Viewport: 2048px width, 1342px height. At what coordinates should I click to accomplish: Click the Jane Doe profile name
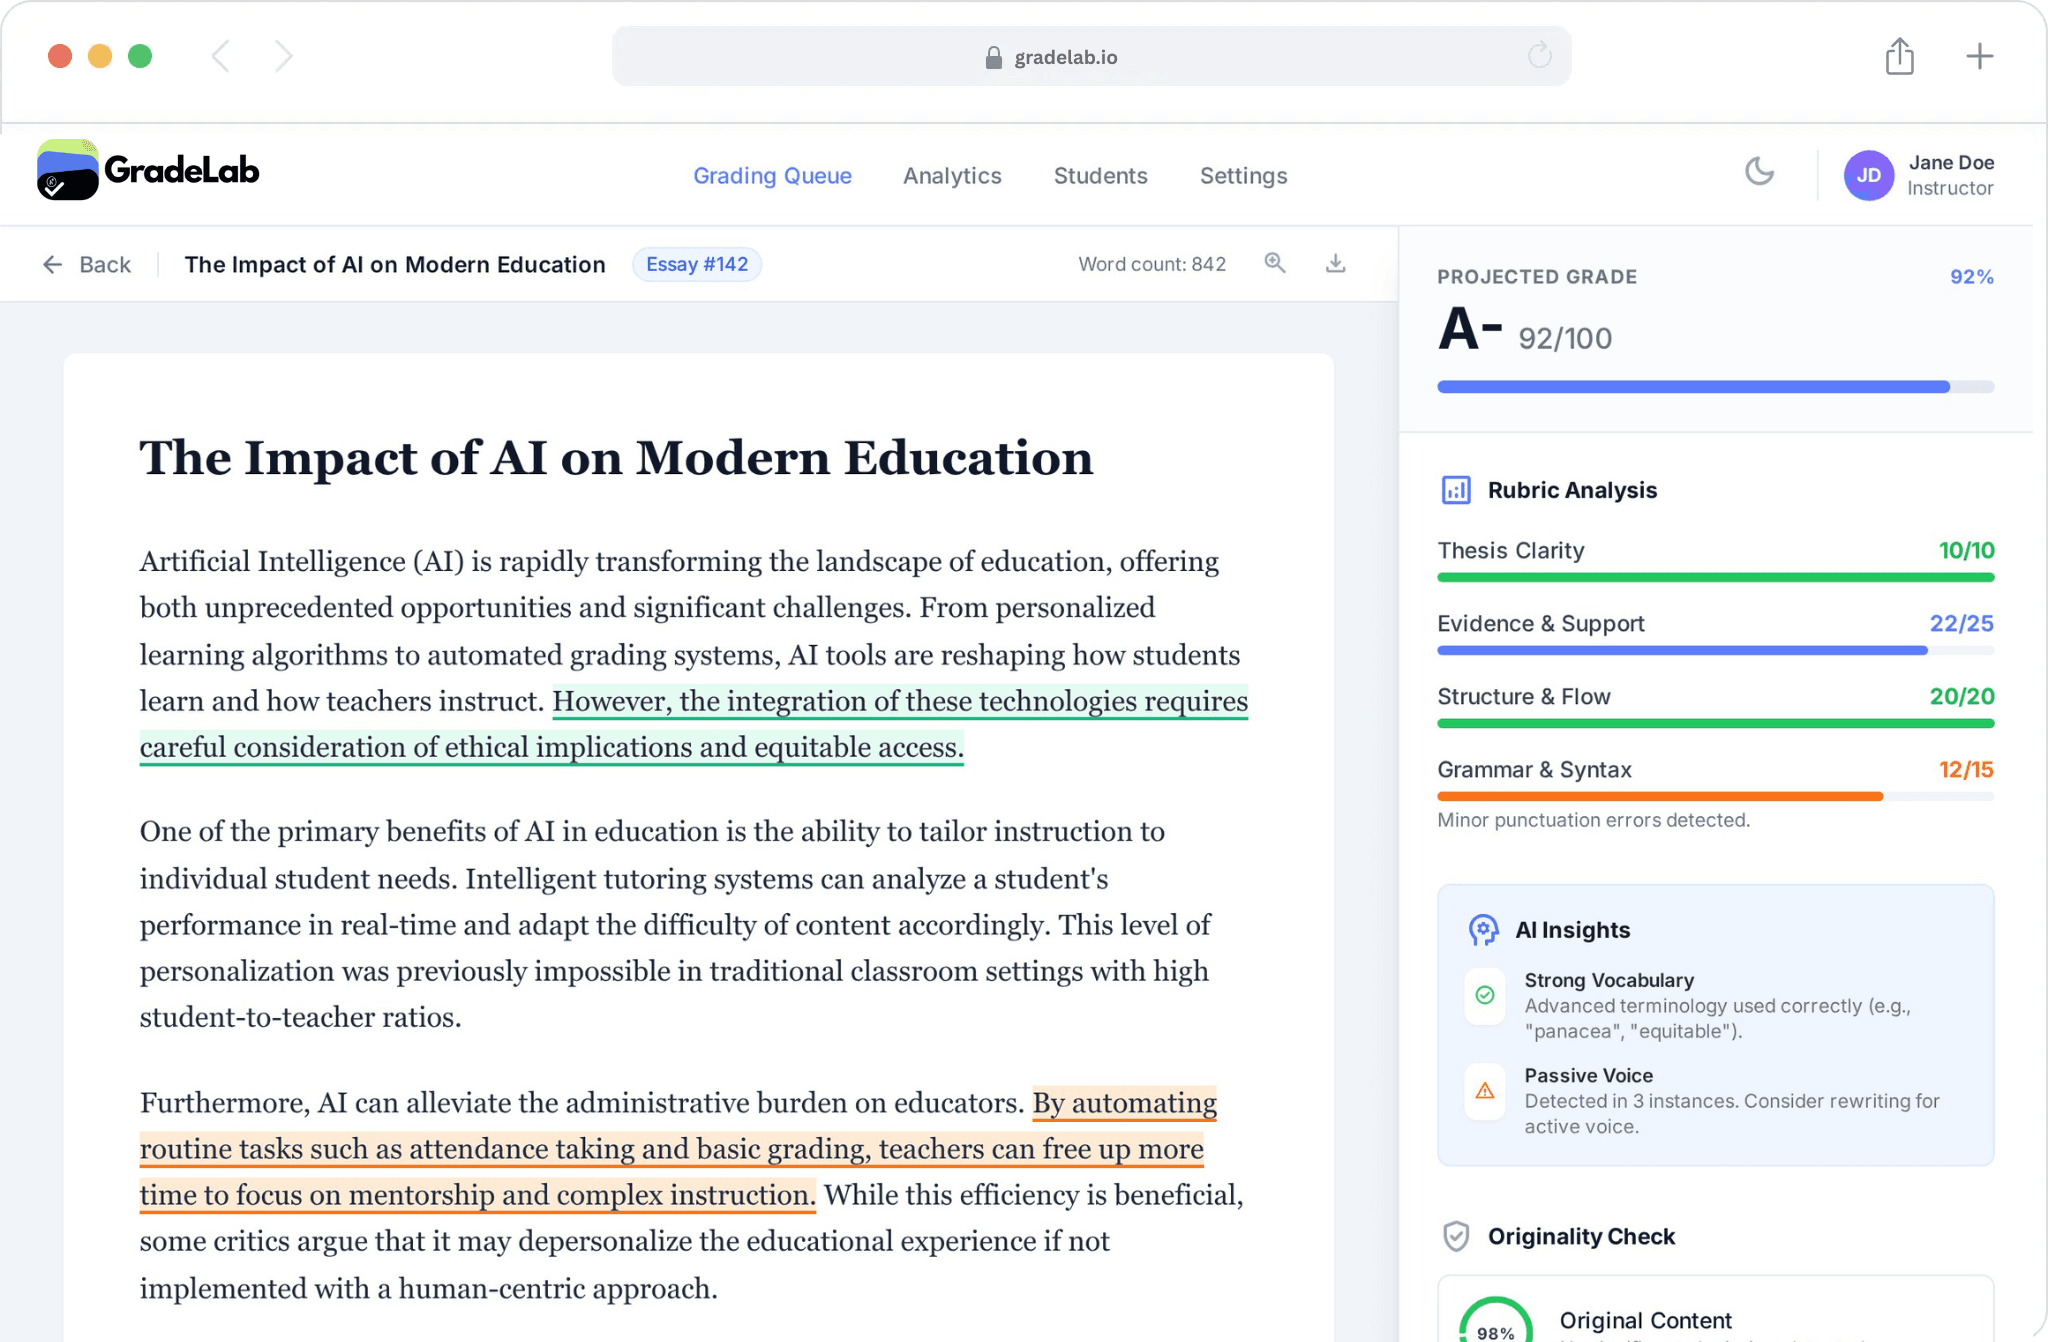(x=1951, y=162)
